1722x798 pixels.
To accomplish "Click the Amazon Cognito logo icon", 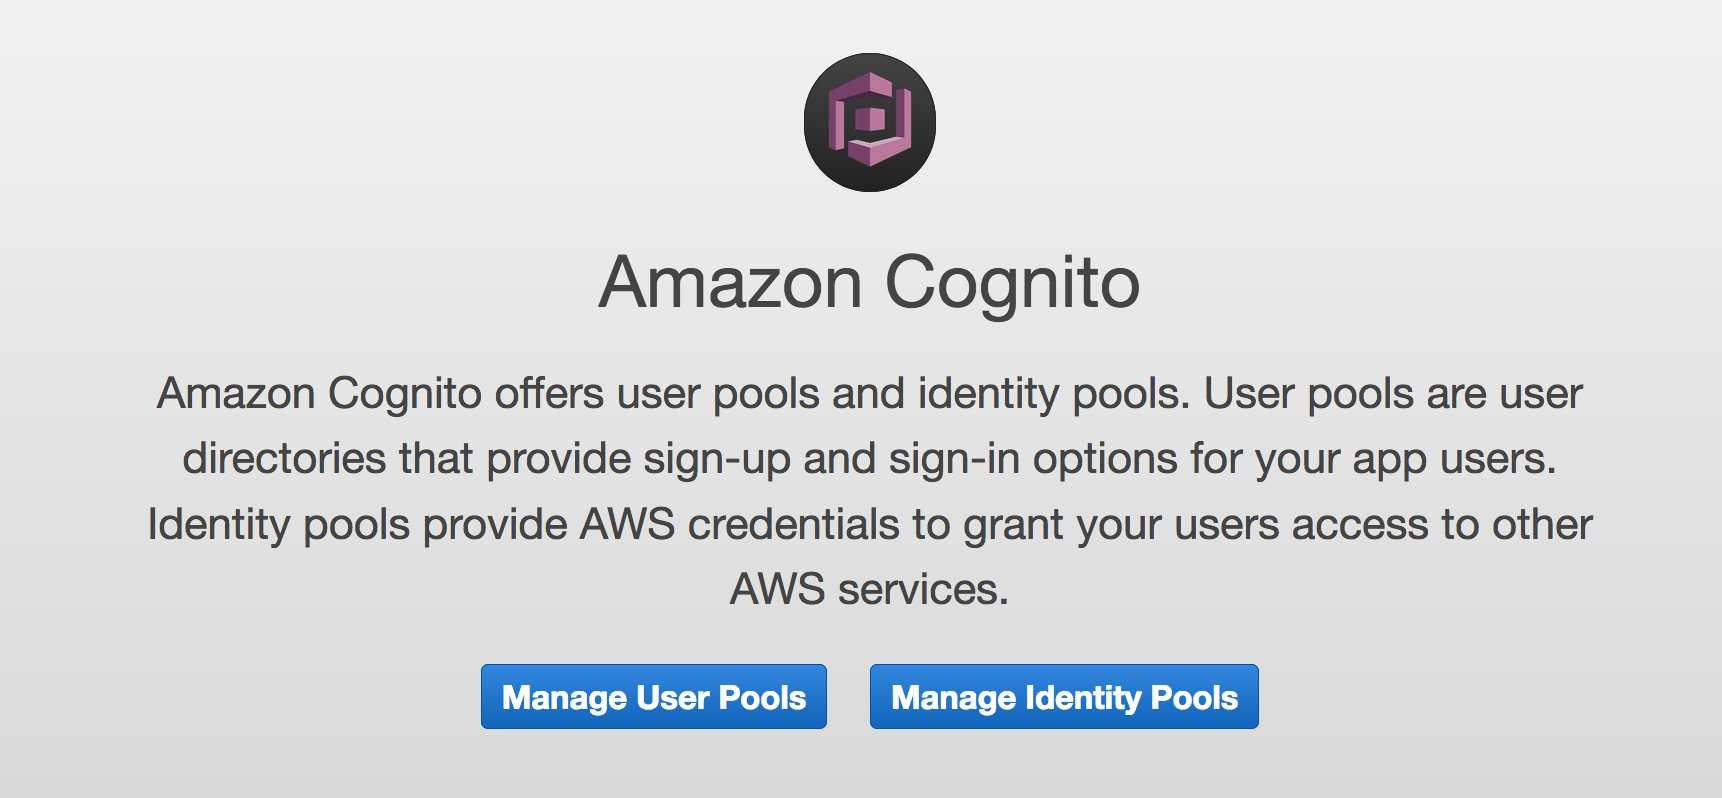I will pos(870,122).
